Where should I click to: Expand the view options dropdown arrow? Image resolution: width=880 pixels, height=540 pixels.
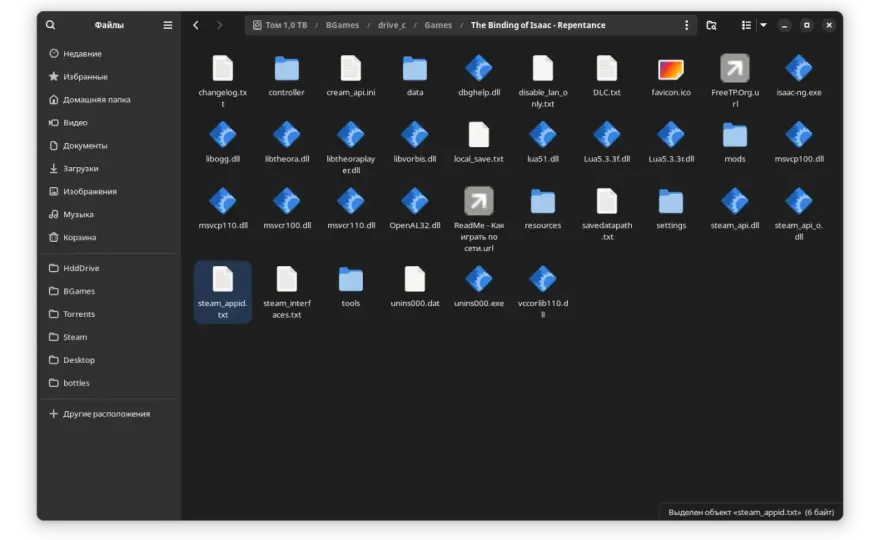click(x=763, y=25)
